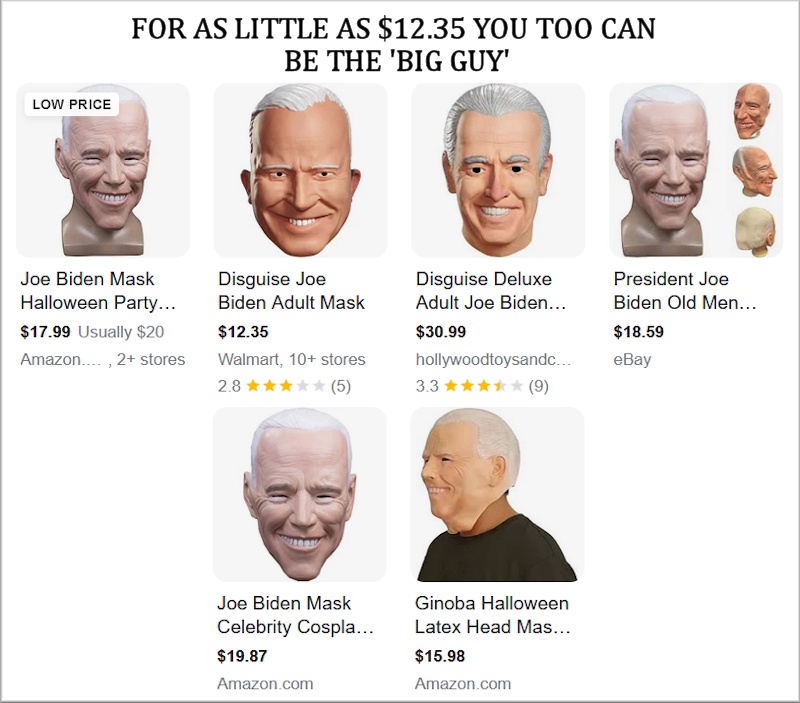
Task: Open the Ginoba Halloween Latex Head Mask image
Action: [497, 494]
